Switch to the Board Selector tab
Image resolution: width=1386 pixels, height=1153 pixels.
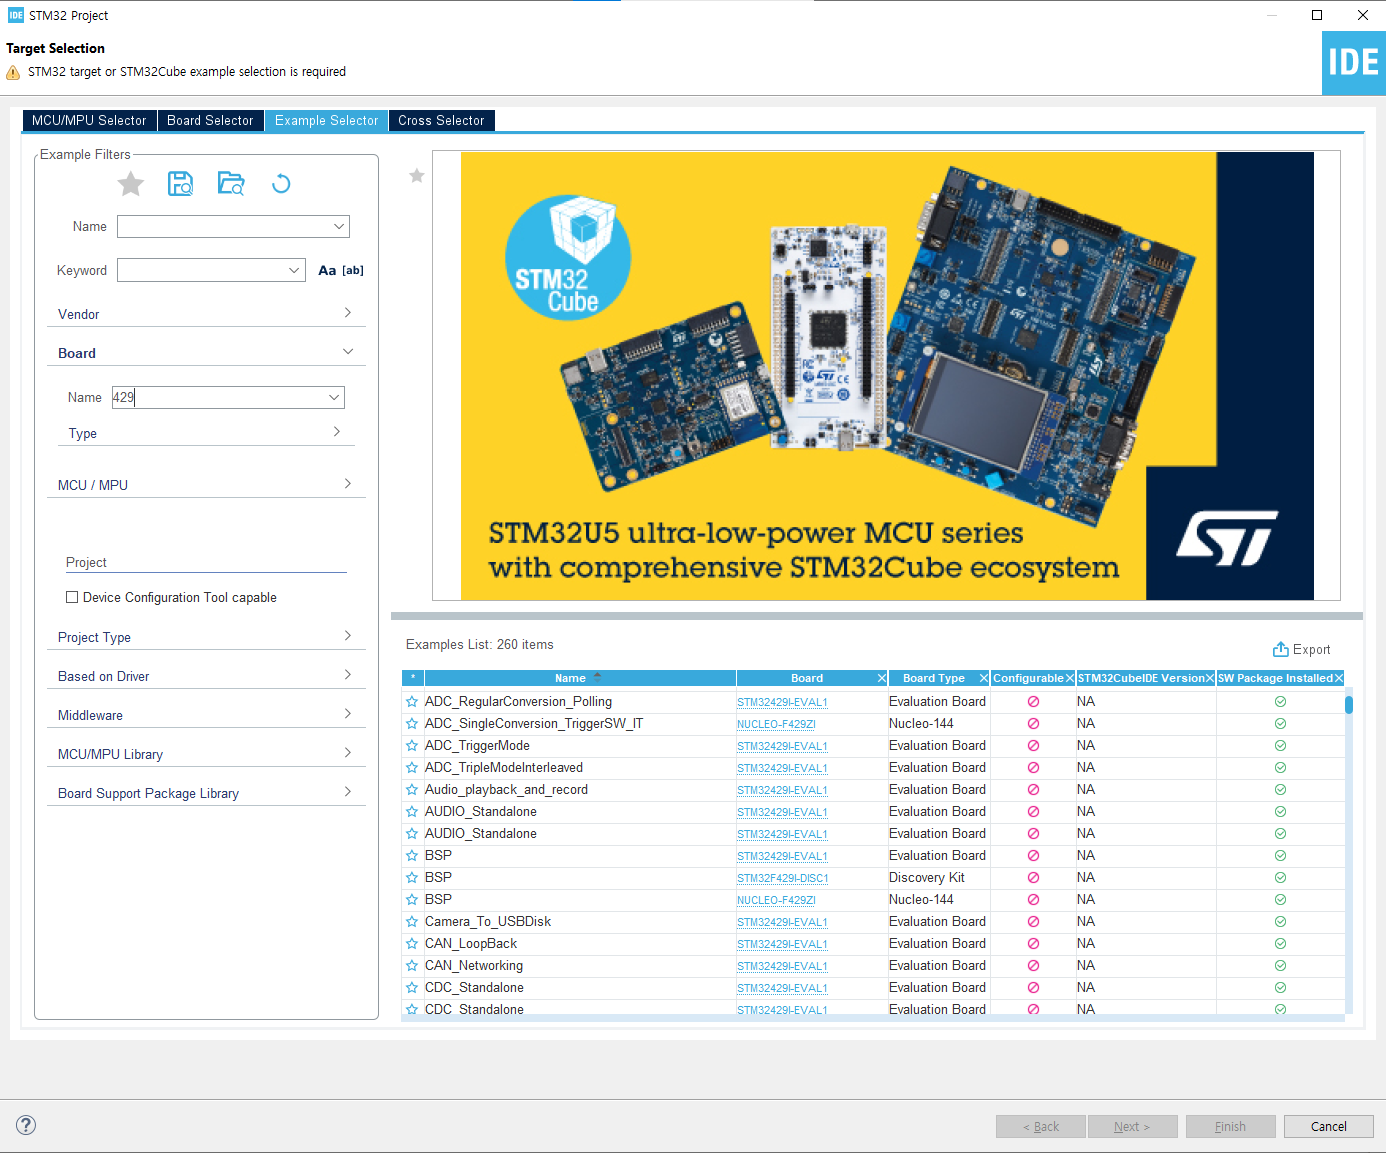click(x=210, y=120)
